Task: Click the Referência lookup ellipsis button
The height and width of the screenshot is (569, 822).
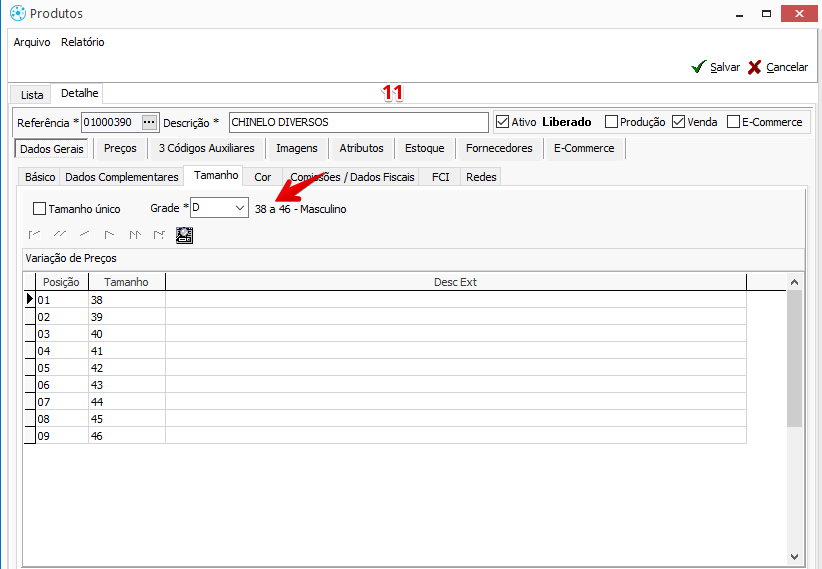Action: (149, 122)
